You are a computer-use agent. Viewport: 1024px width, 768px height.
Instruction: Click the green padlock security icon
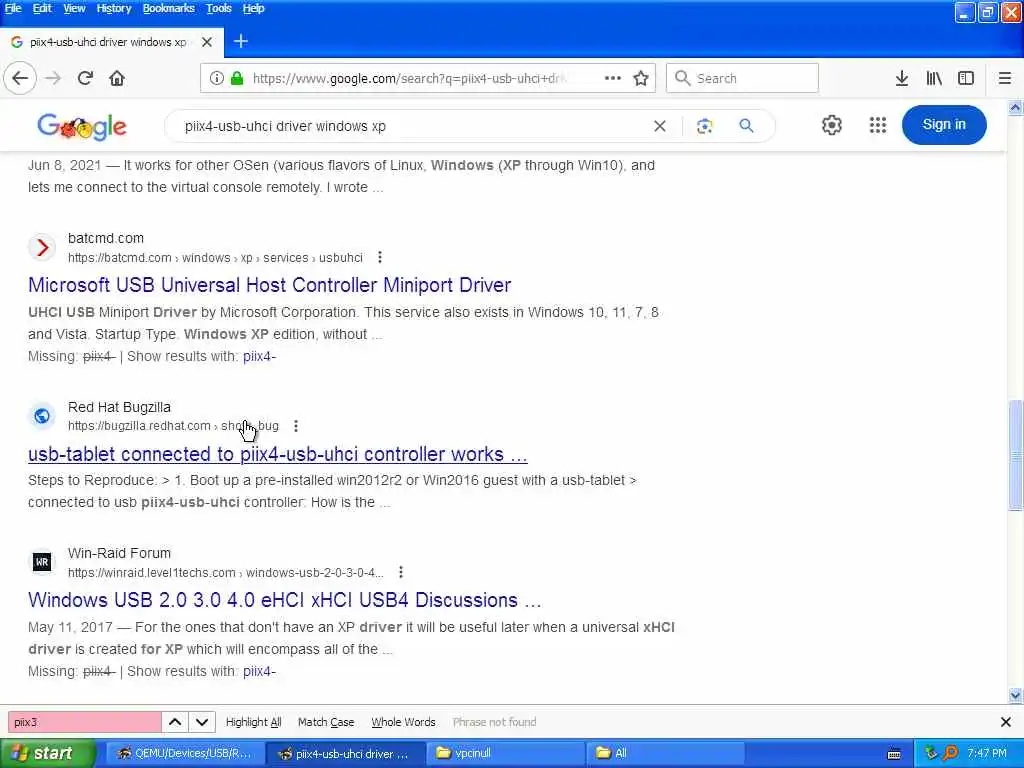(237, 78)
